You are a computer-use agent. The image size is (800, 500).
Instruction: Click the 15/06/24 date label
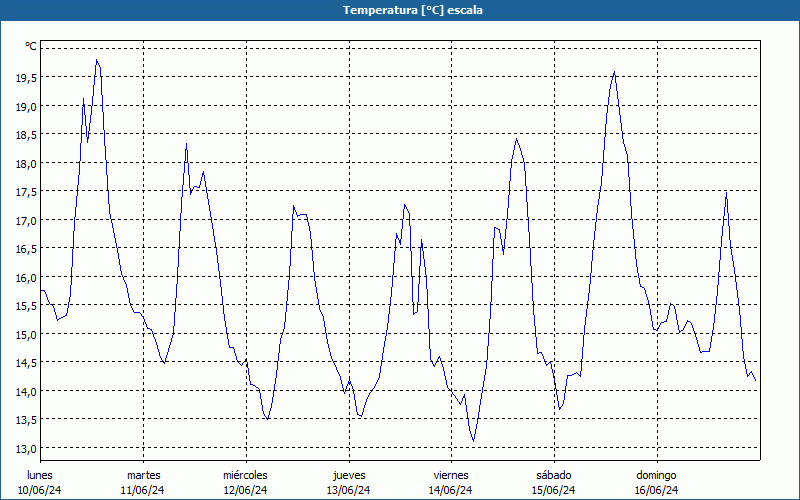(554, 490)
